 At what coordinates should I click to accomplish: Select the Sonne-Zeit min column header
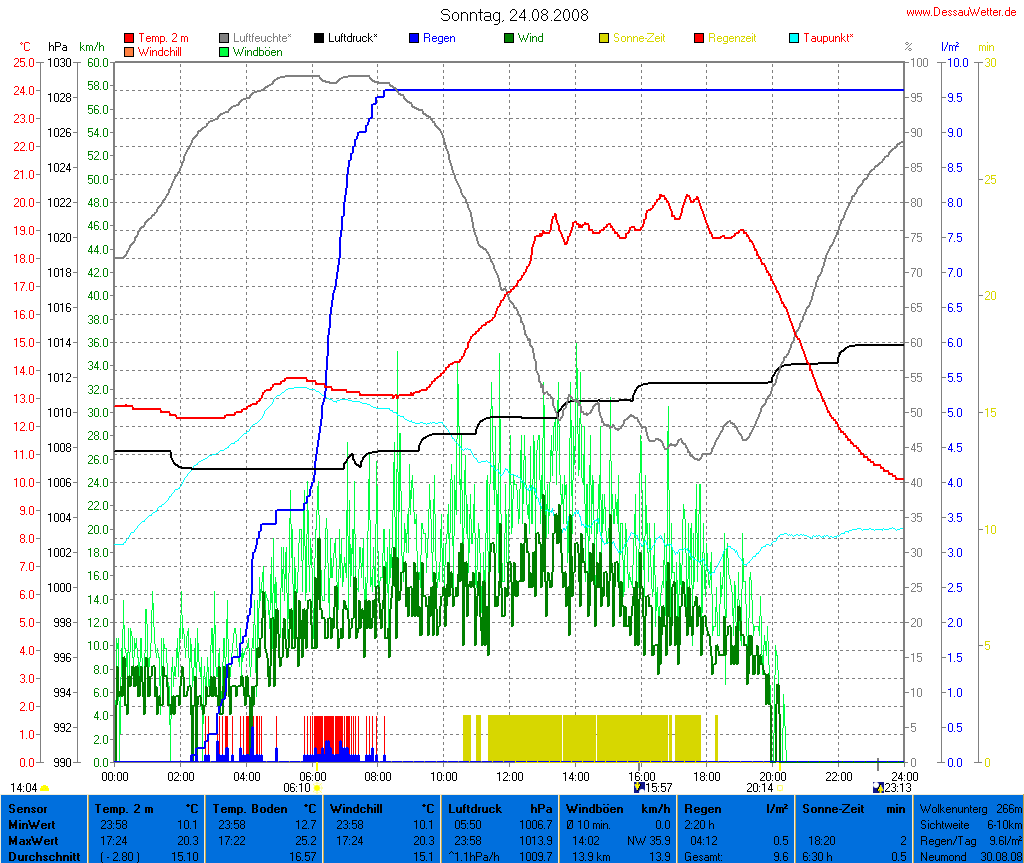pyautogui.click(x=855, y=808)
